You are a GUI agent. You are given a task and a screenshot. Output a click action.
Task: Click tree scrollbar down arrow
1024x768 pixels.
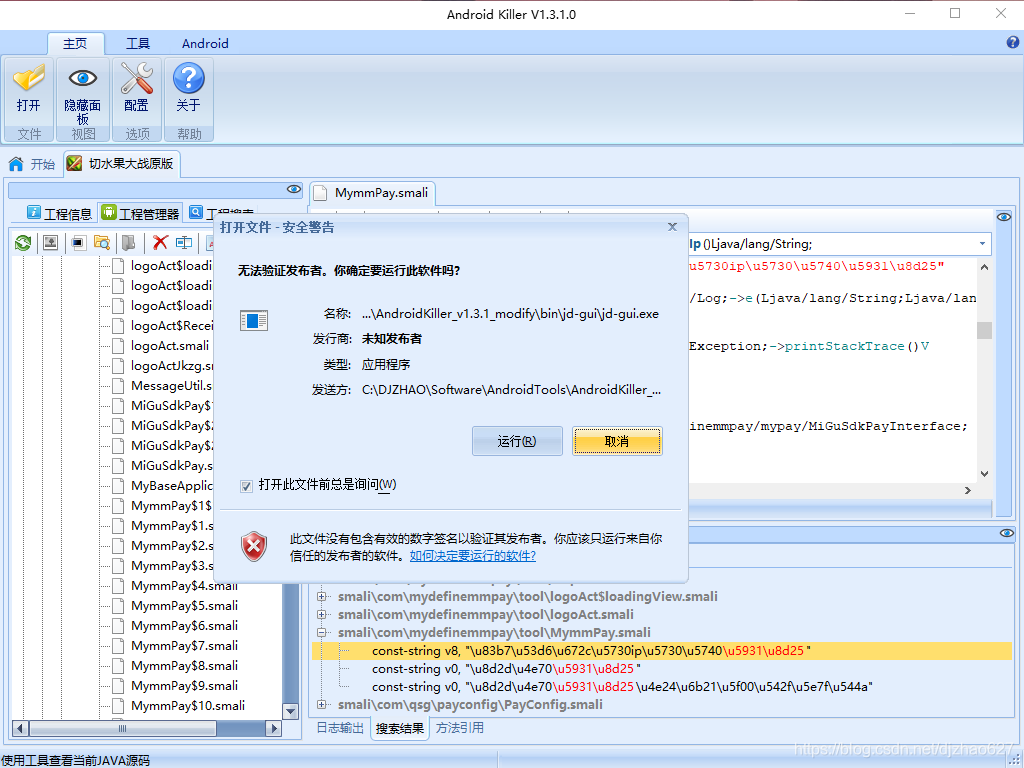pyautogui.click(x=291, y=711)
